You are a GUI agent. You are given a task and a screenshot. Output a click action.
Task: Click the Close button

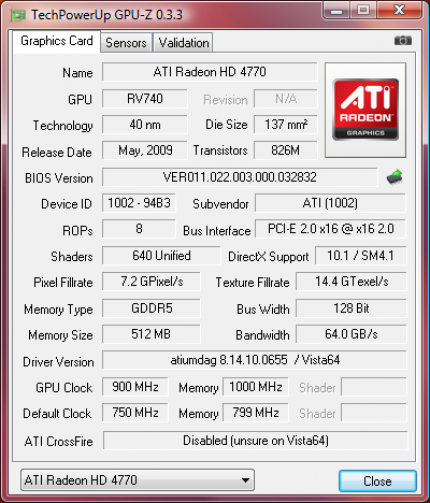tap(378, 481)
